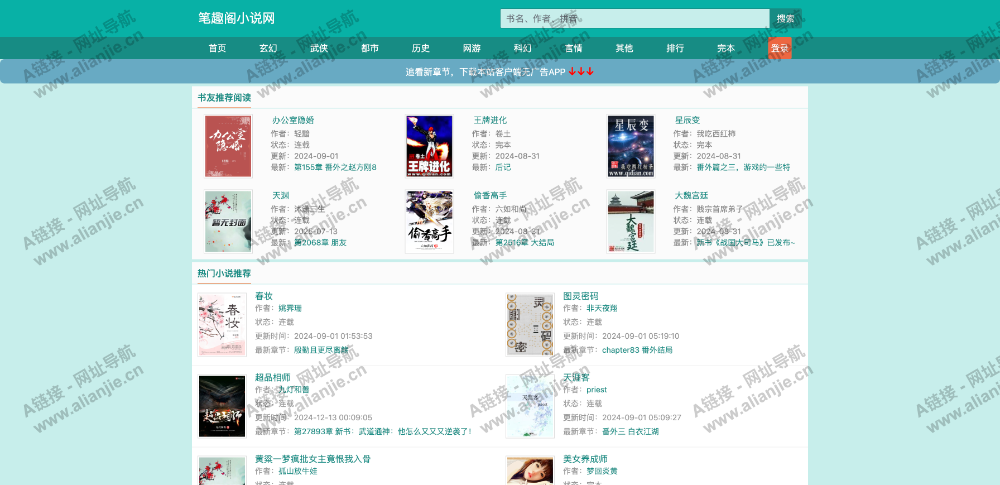1000x485 pixels.
Task: Click the APP download banner text
Action: pos(499,71)
